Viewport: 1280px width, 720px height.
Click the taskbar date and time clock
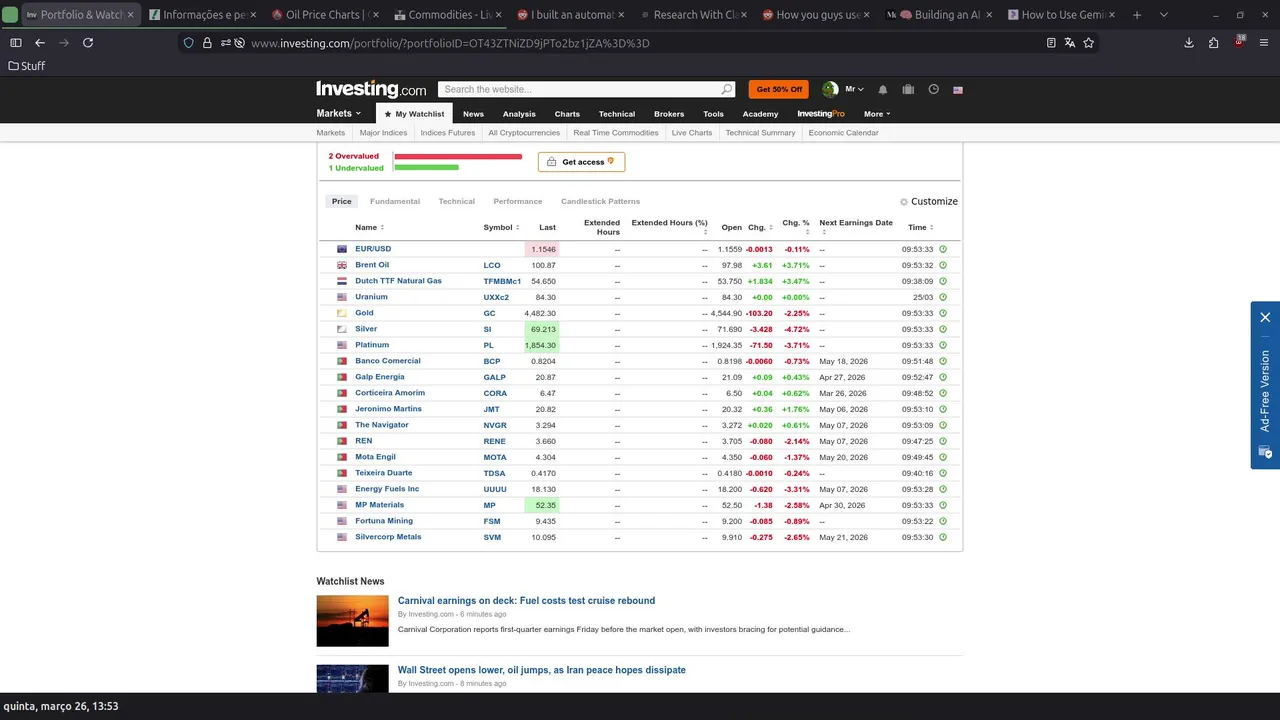tap(60, 706)
